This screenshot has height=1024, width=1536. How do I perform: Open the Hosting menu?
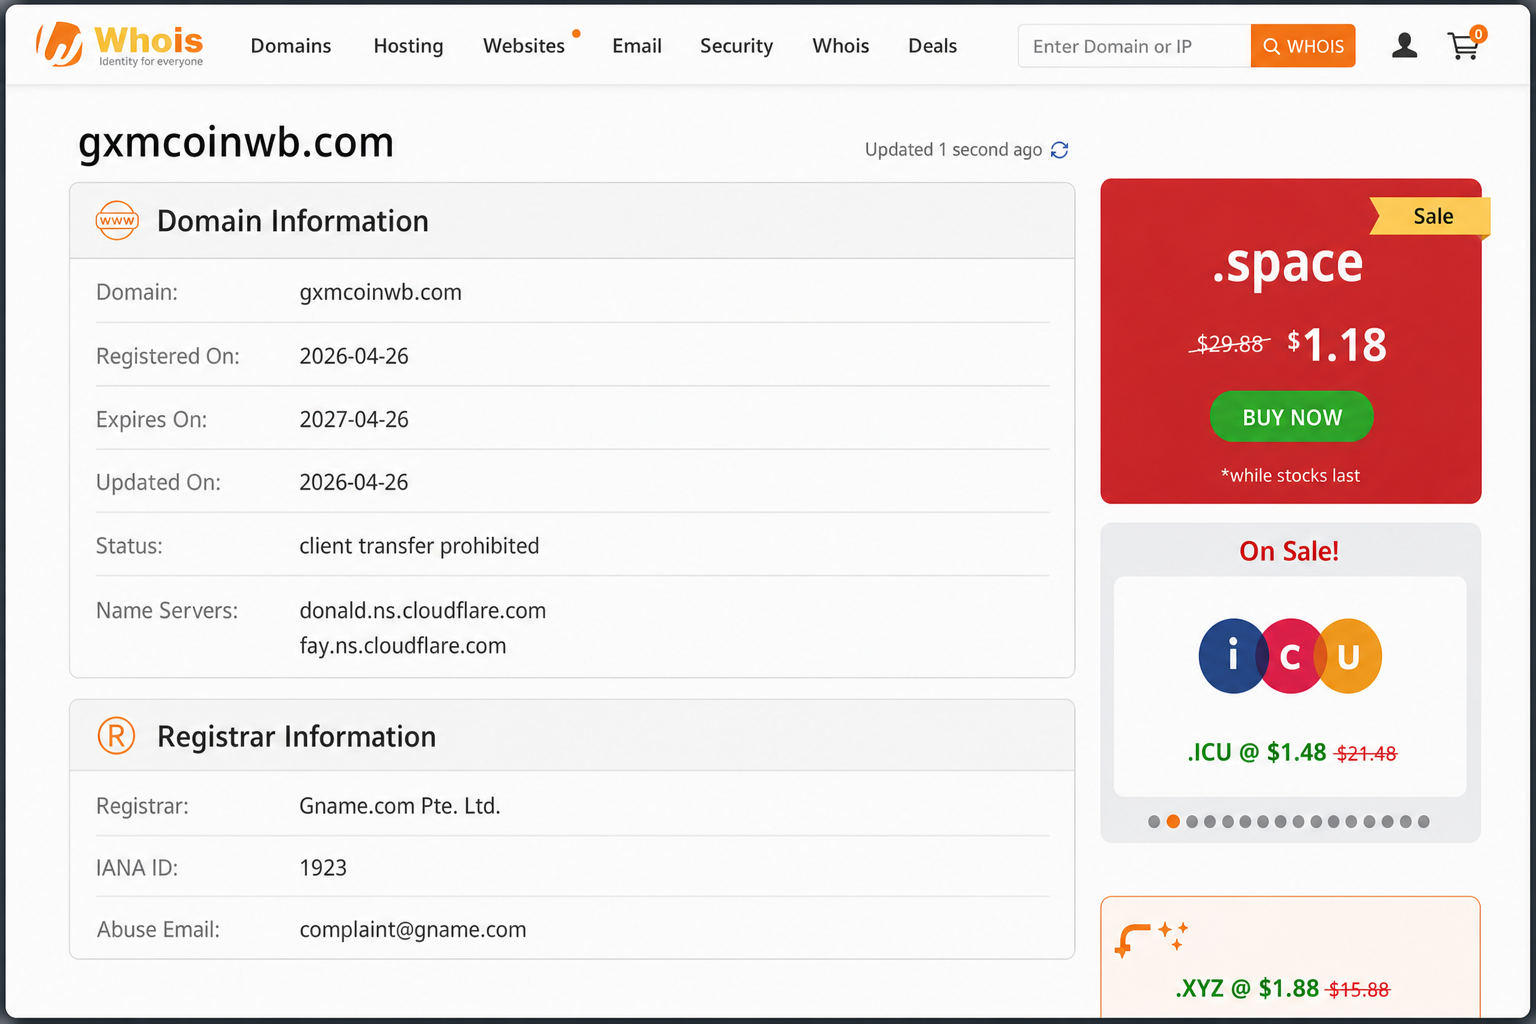[408, 46]
